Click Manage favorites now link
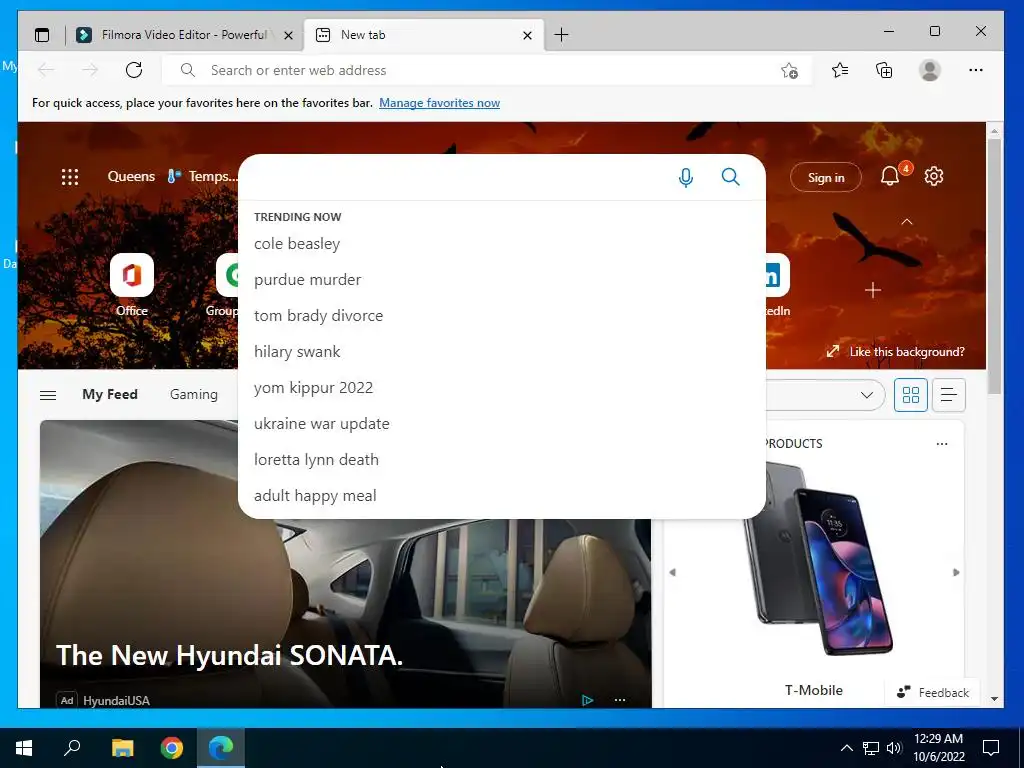Image resolution: width=1024 pixels, height=768 pixels. pyautogui.click(x=440, y=103)
